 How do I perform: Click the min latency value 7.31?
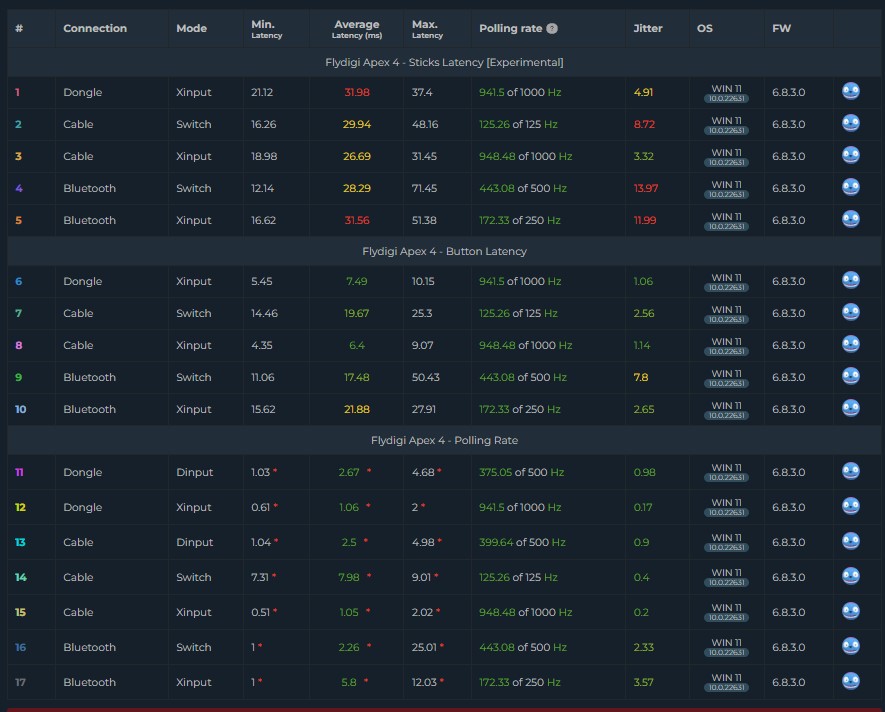[x=260, y=578]
